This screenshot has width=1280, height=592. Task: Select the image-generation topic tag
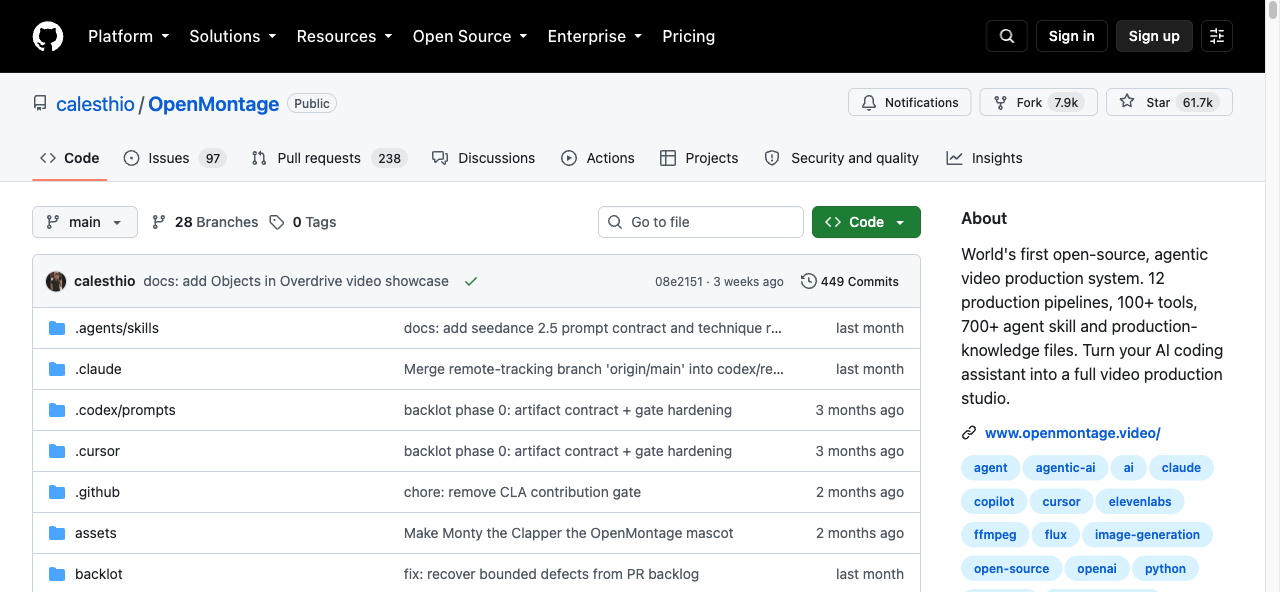click(x=1147, y=535)
